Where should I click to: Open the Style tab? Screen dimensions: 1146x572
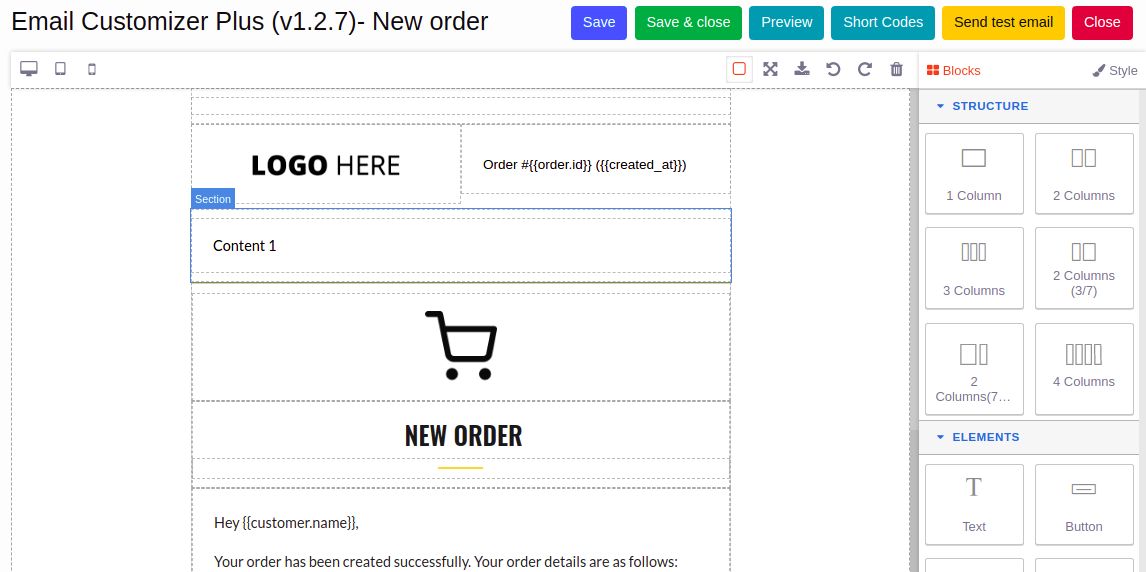[x=1115, y=71]
